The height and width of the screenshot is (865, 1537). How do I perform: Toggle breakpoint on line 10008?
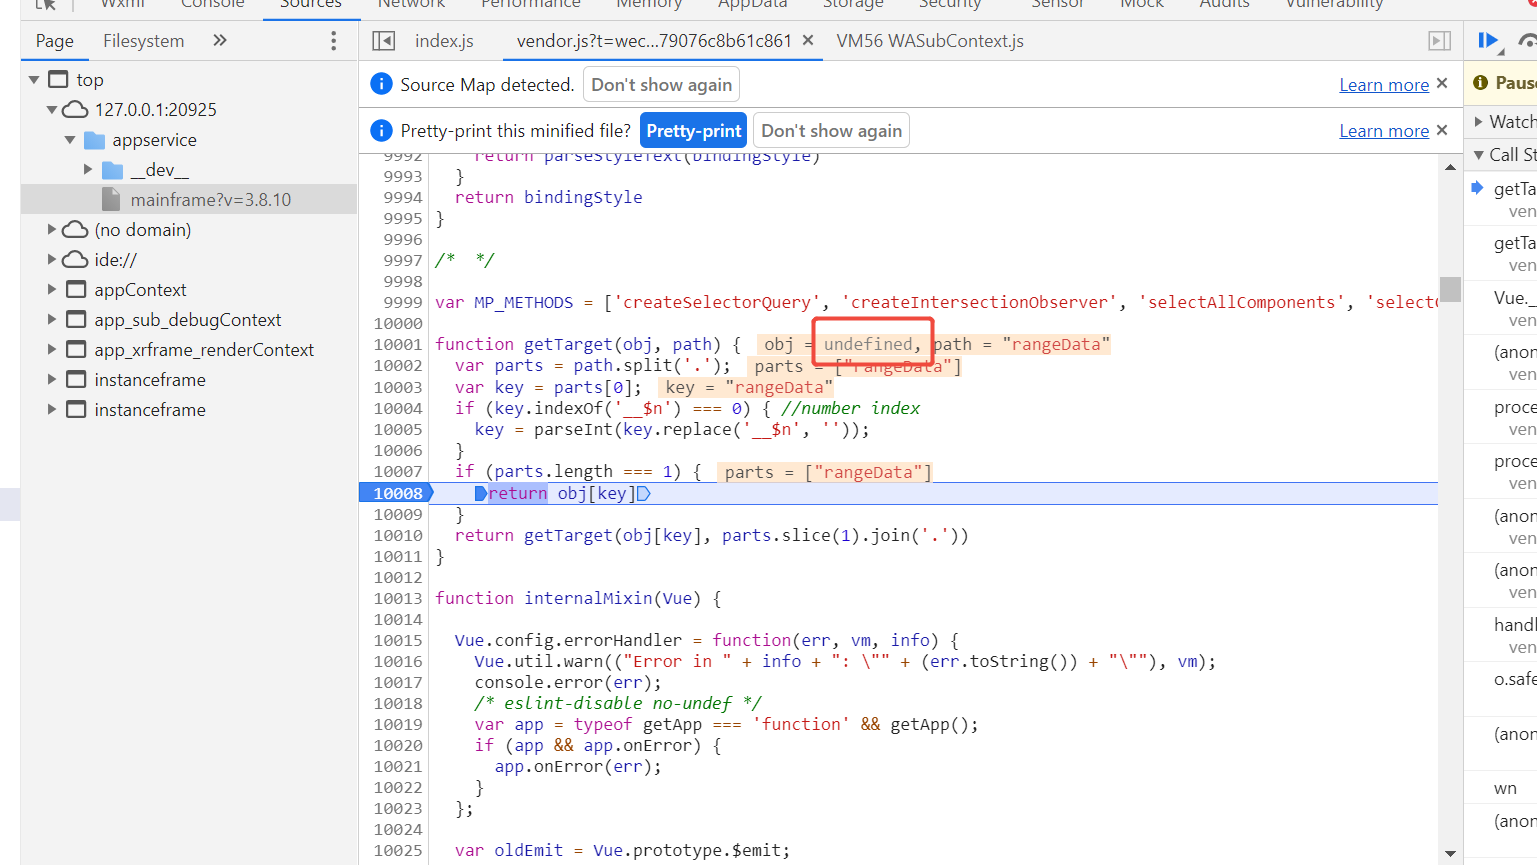(x=397, y=493)
